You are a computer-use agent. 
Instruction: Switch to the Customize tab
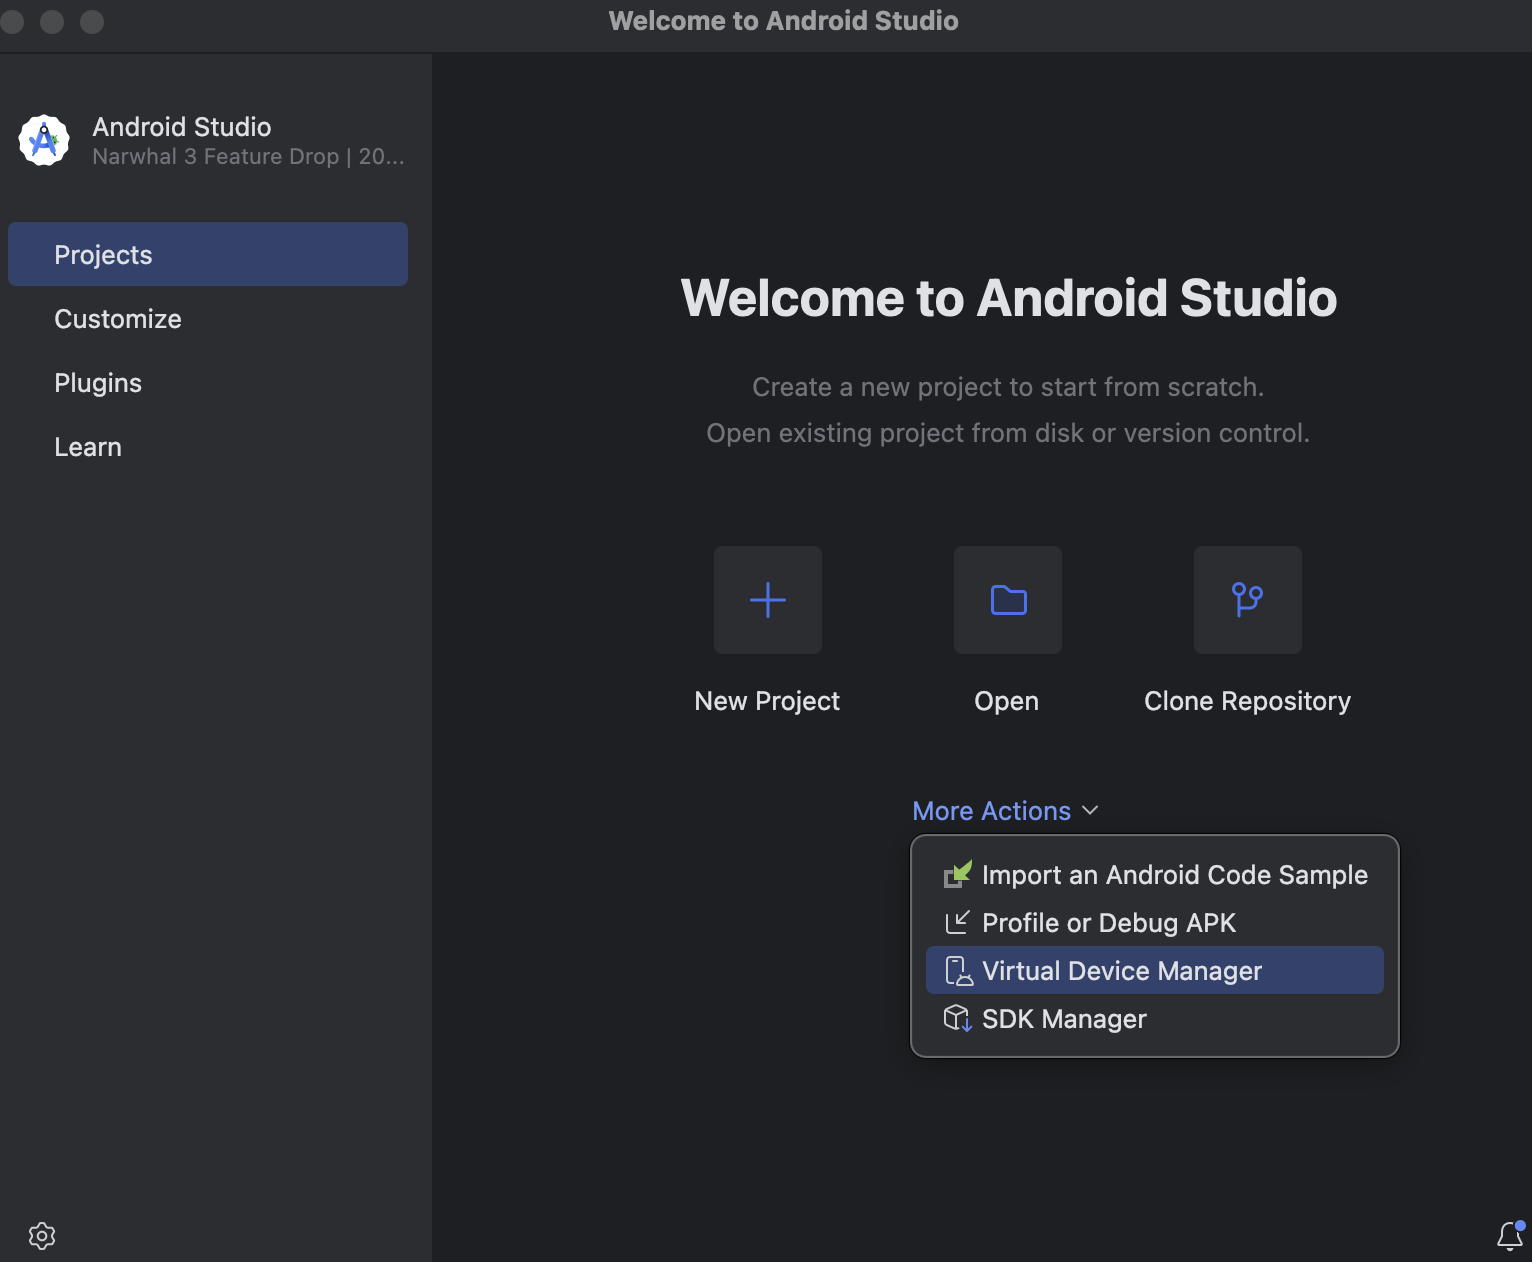(118, 319)
